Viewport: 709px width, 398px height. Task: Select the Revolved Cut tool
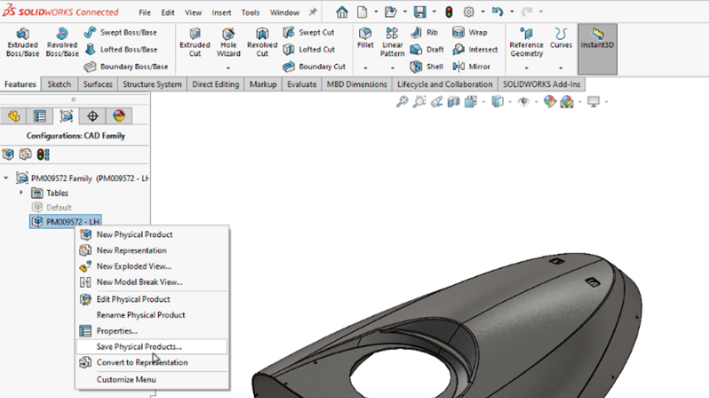pyautogui.click(x=262, y=43)
